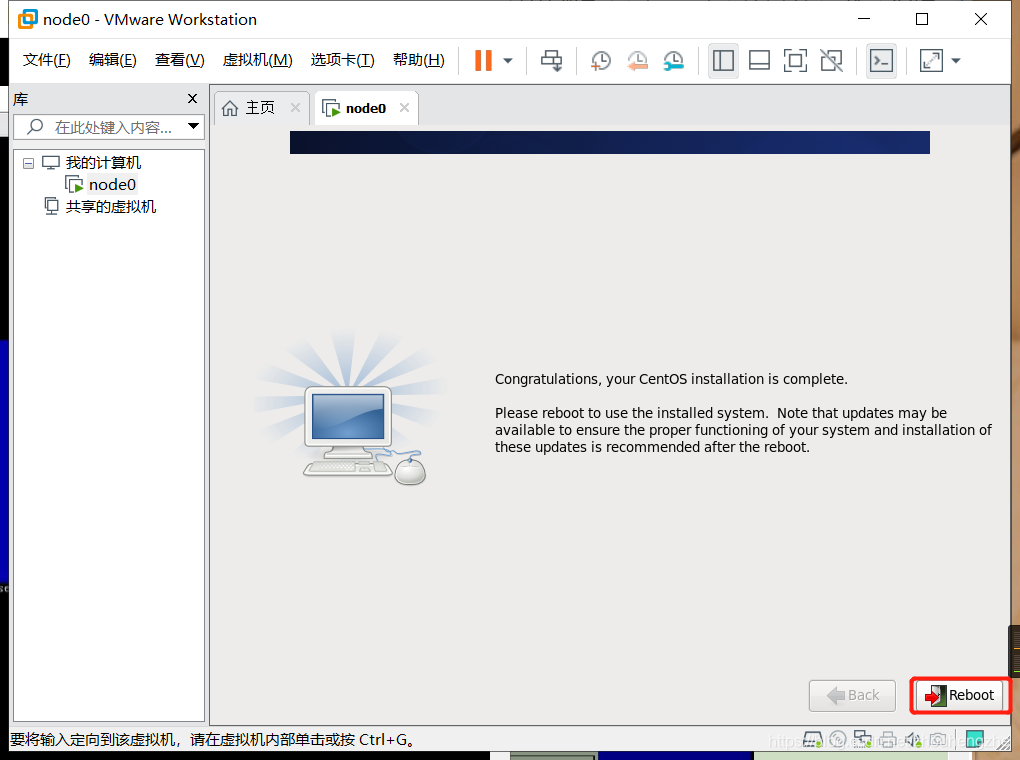The width and height of the screenshot is (1020, 760).
Task: Open display stretch options dropdown arrow
Action: pos(956,61)
